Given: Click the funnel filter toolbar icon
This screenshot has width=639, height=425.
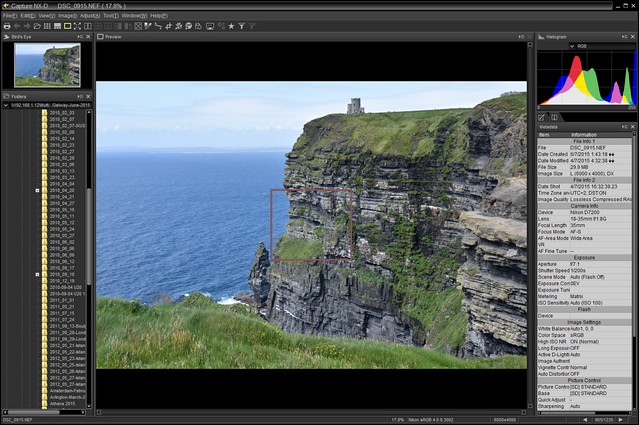Looking at the screenshot, I should (242, 26).
